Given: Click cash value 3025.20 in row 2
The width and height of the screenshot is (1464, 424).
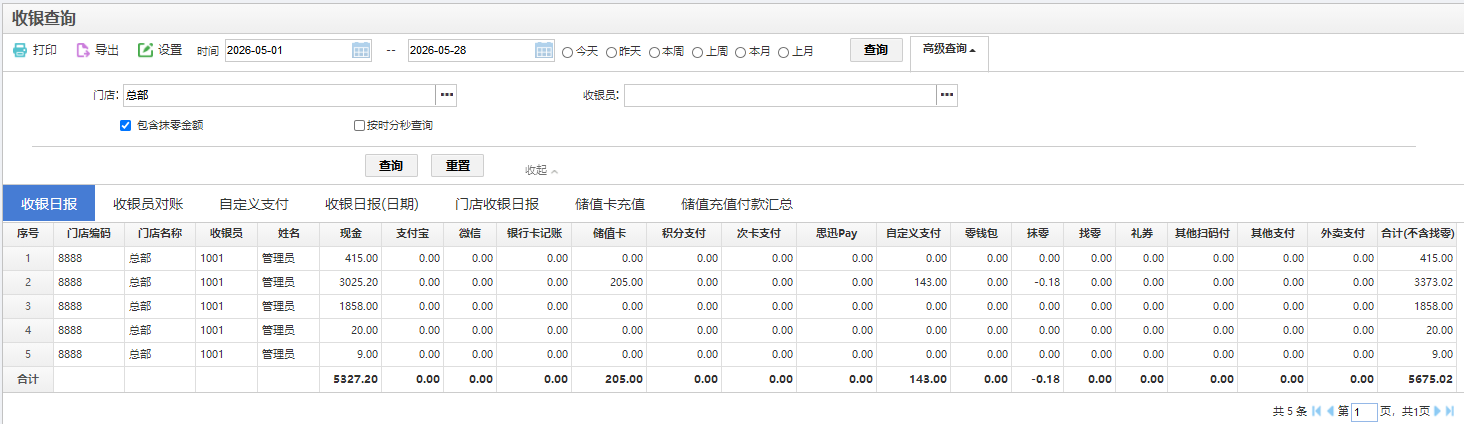Looking at the screenshot, I should [358, 282].
